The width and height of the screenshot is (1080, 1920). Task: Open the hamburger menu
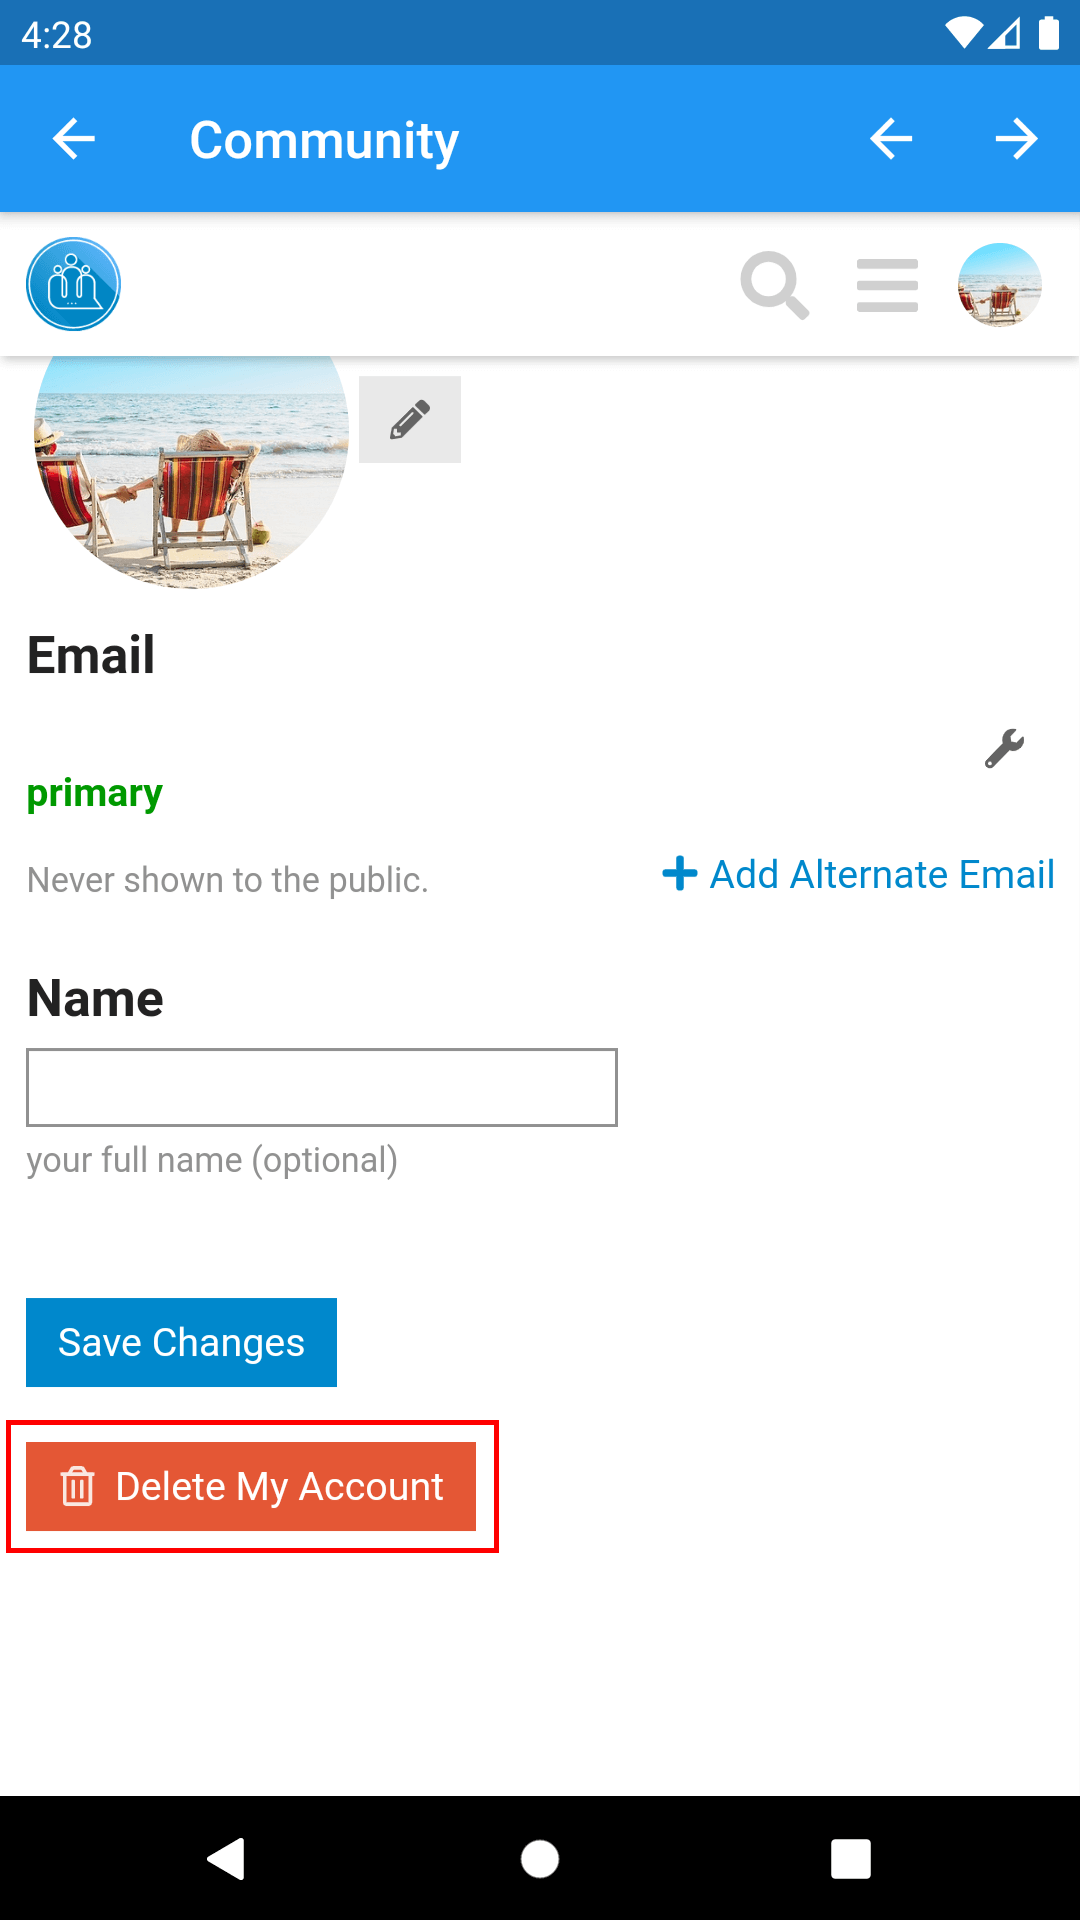(x=887, y=286)
